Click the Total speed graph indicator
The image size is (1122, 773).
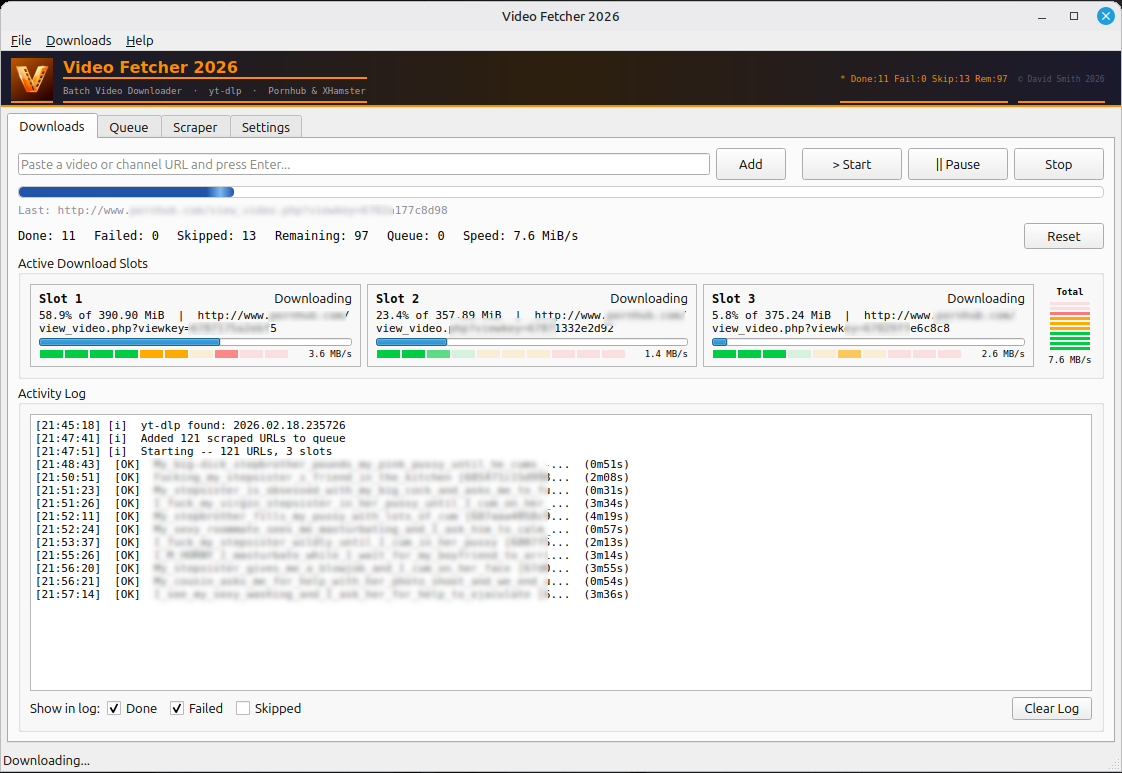1069,325
